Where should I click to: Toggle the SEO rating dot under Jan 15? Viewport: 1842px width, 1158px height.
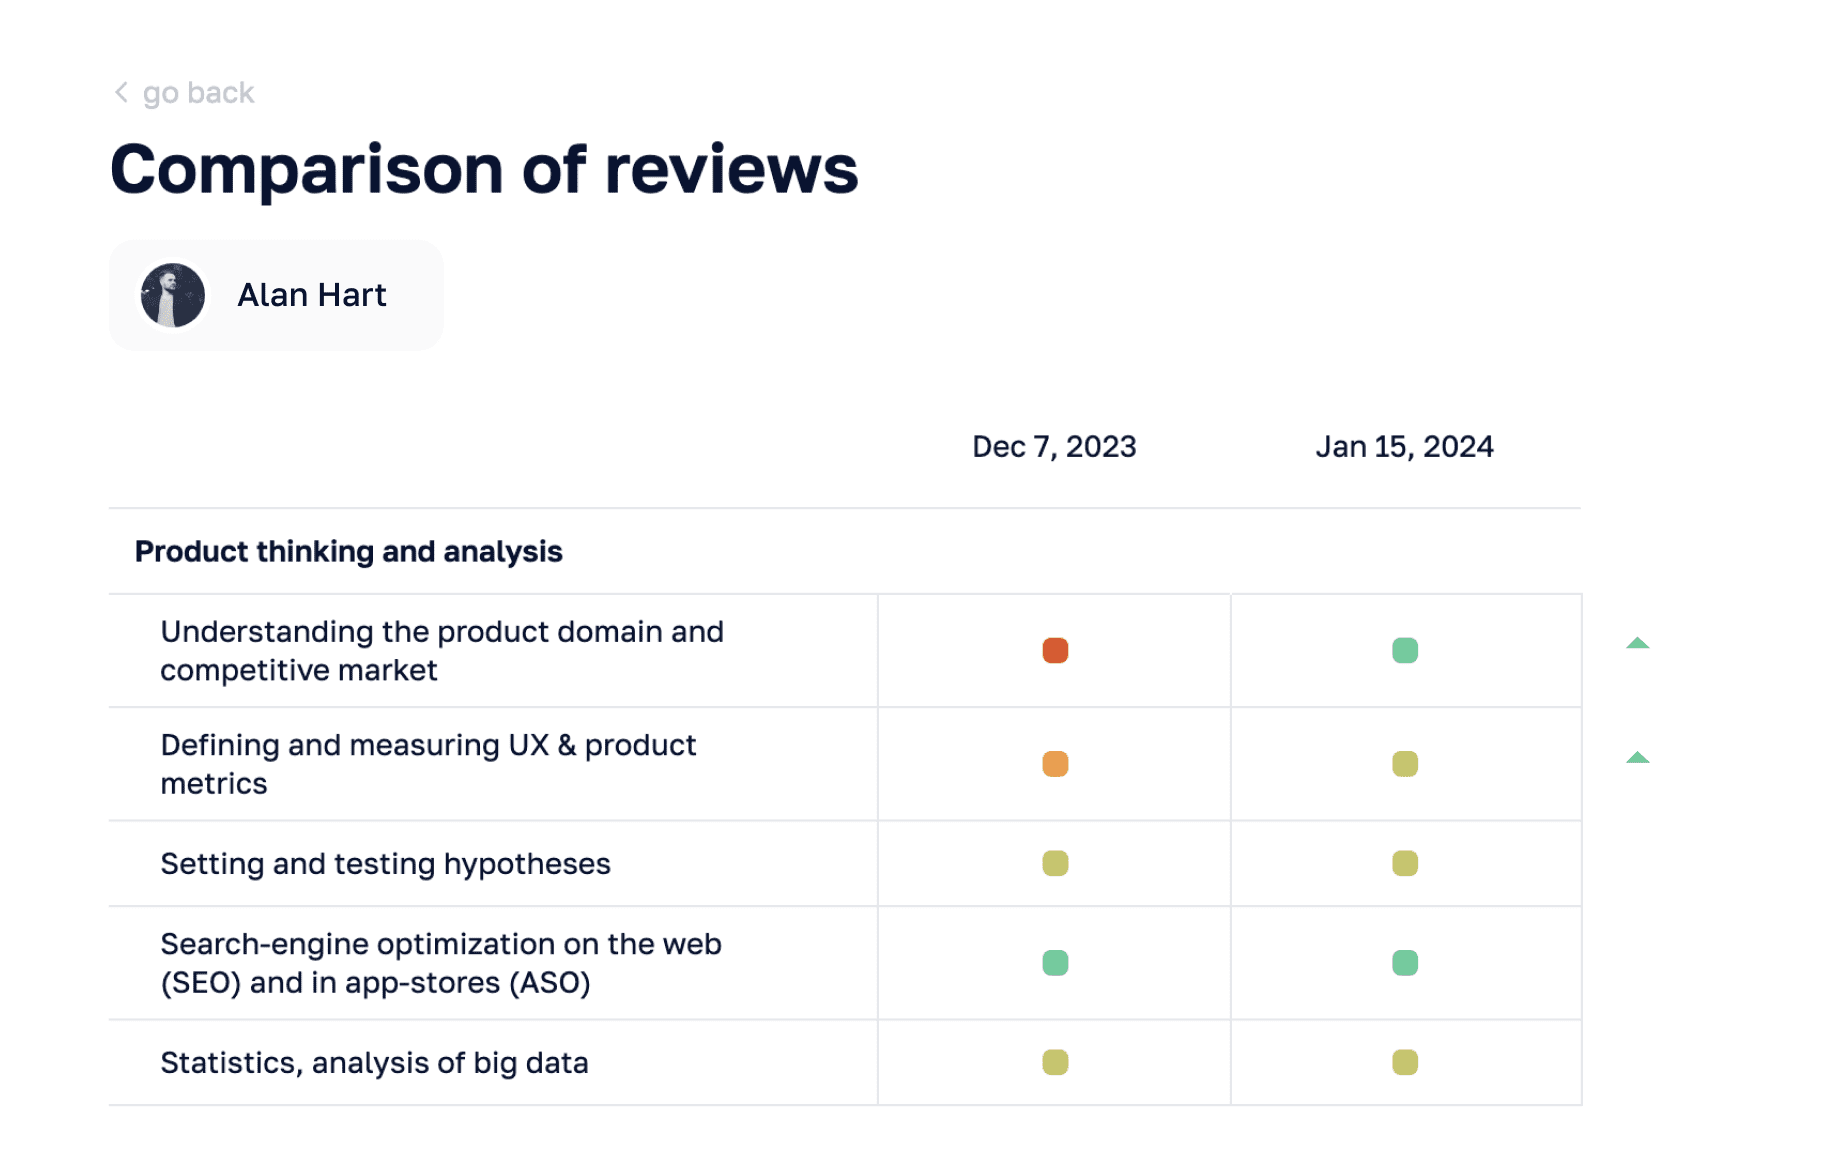[x=1406, y=962]
